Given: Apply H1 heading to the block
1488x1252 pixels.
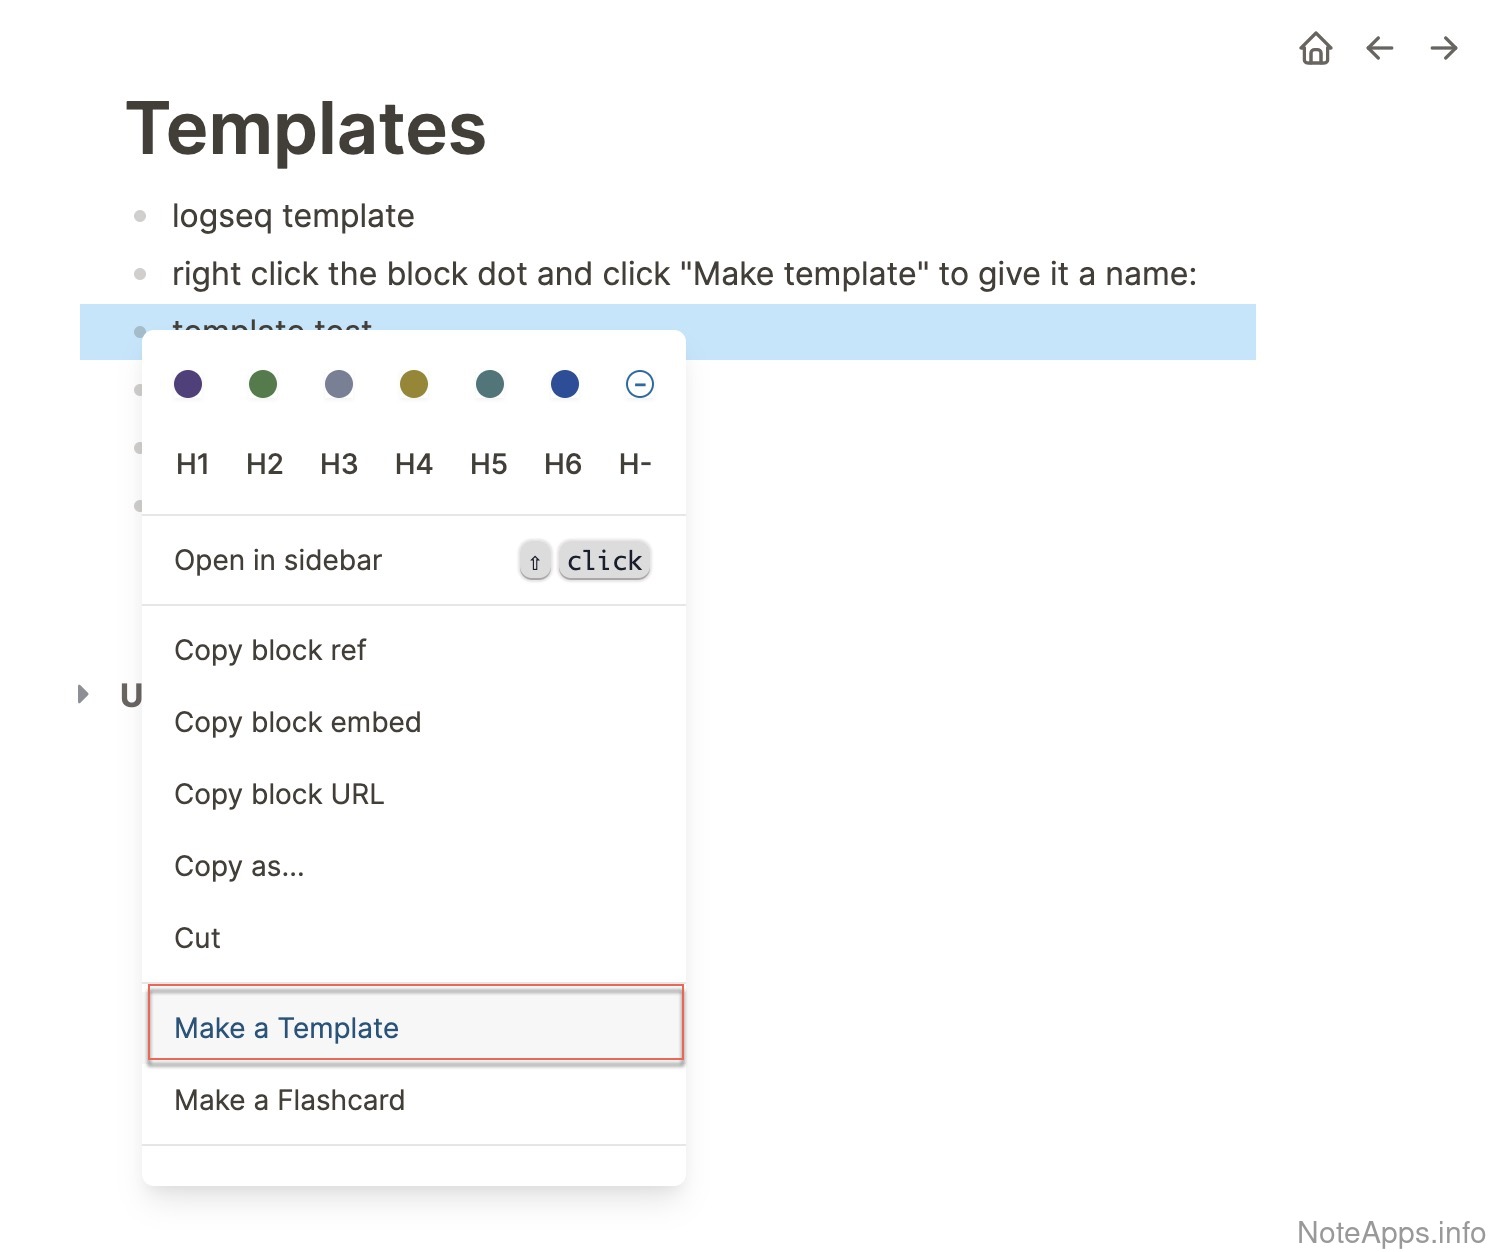Looking at the screenshot, I should pyautogui.click(x=192, y=464).
